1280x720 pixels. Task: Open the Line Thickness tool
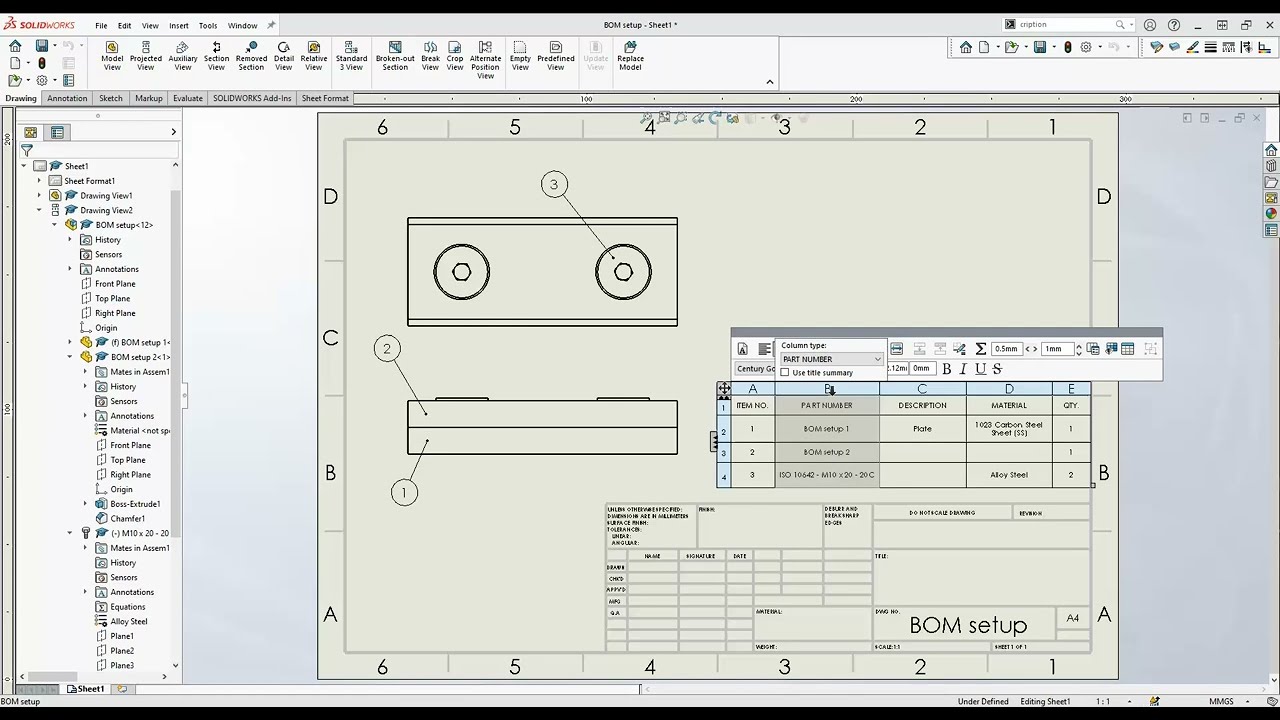click(x=1210, y=47)
